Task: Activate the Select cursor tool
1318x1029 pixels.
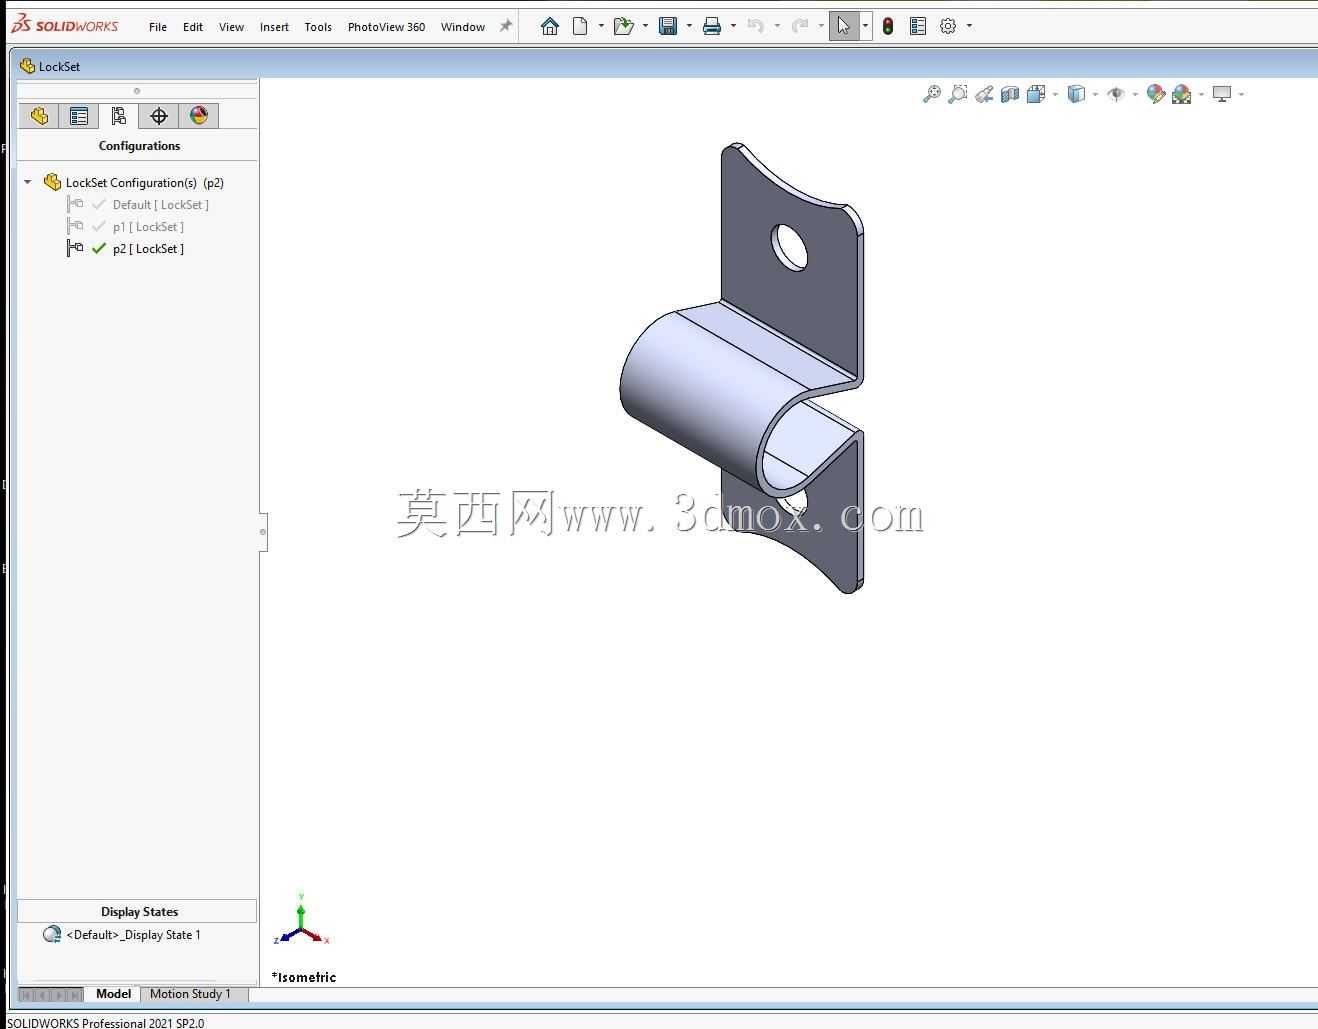Action: pyautogui.click(x=844, y=26)
